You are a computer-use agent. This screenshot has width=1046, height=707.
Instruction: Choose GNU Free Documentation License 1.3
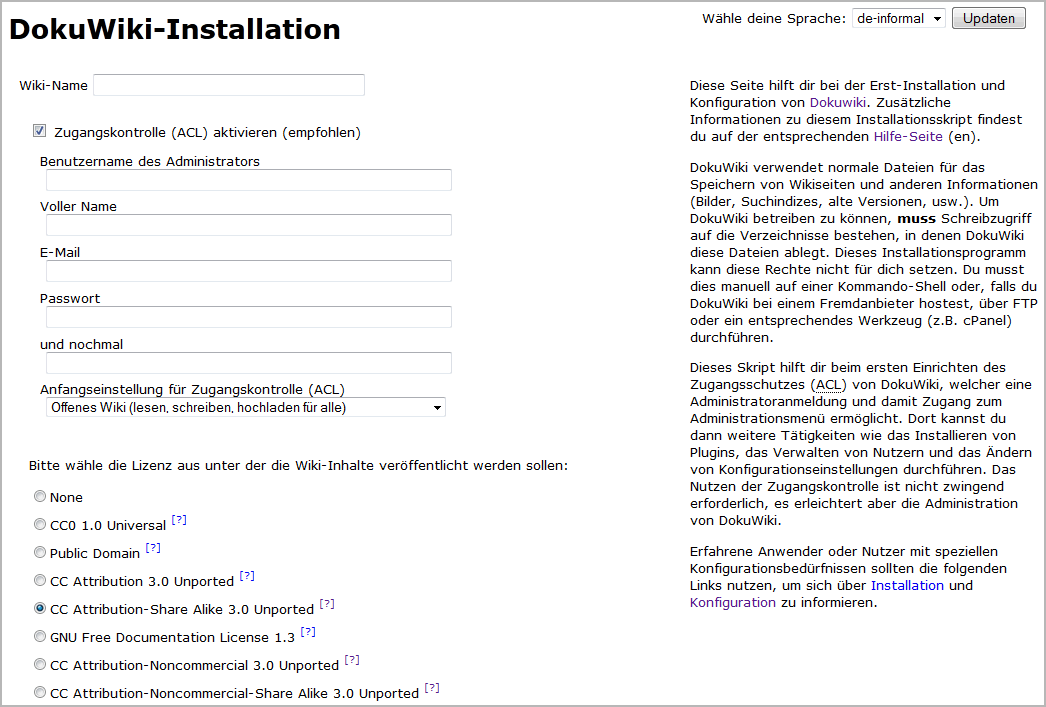[x=40, y=636]
